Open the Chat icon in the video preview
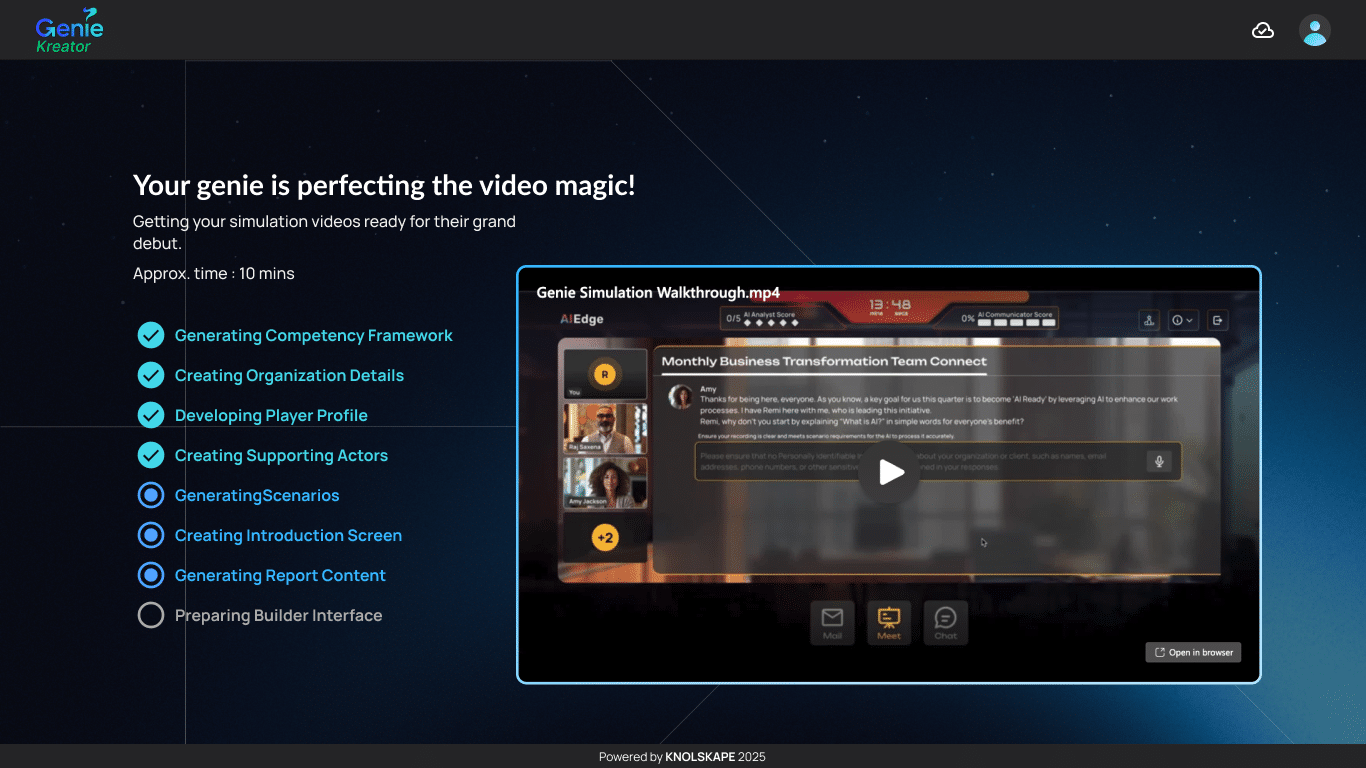Screen dimensions: 1366x768 [946, 623]
